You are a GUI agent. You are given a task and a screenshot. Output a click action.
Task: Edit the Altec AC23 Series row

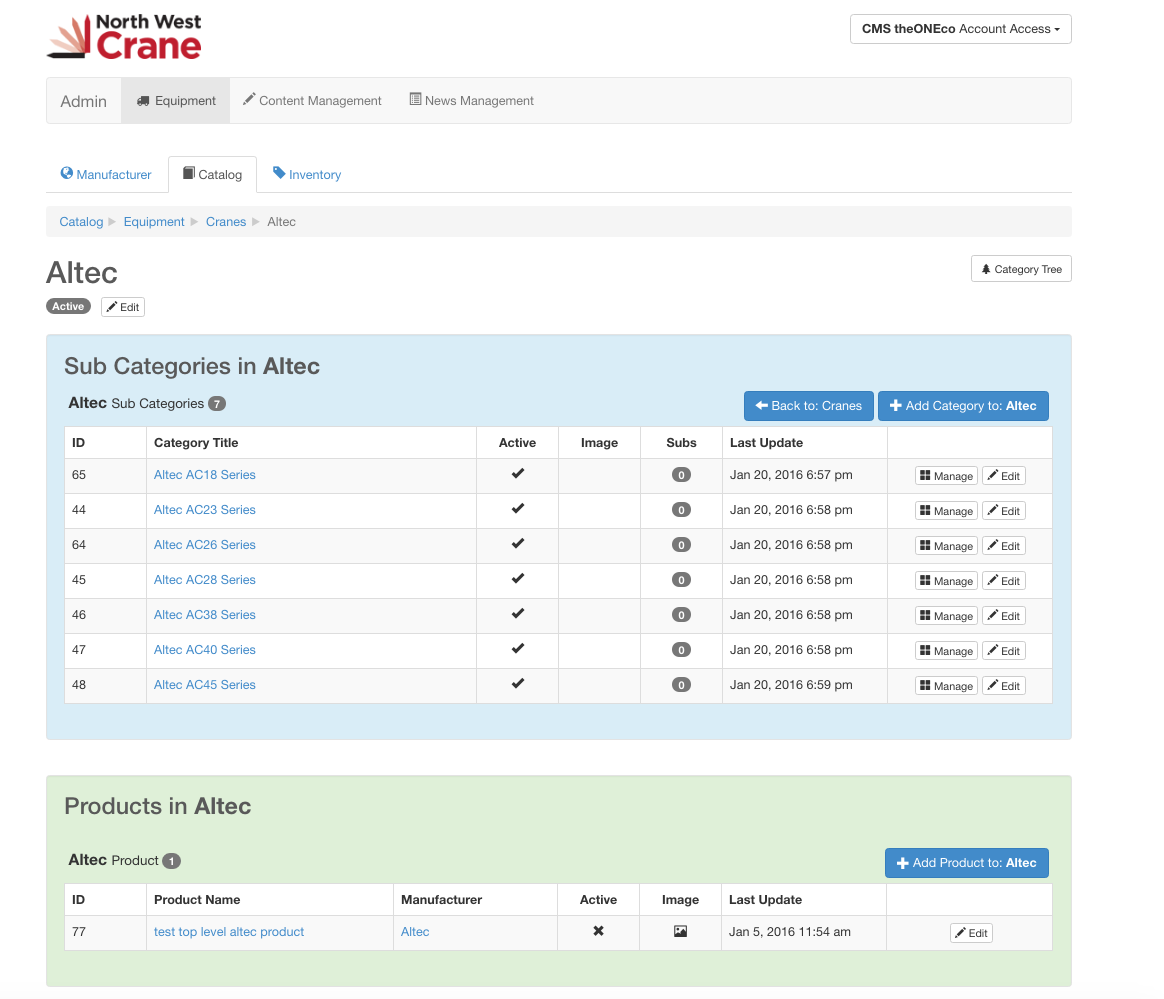[x=1003, y=511]
